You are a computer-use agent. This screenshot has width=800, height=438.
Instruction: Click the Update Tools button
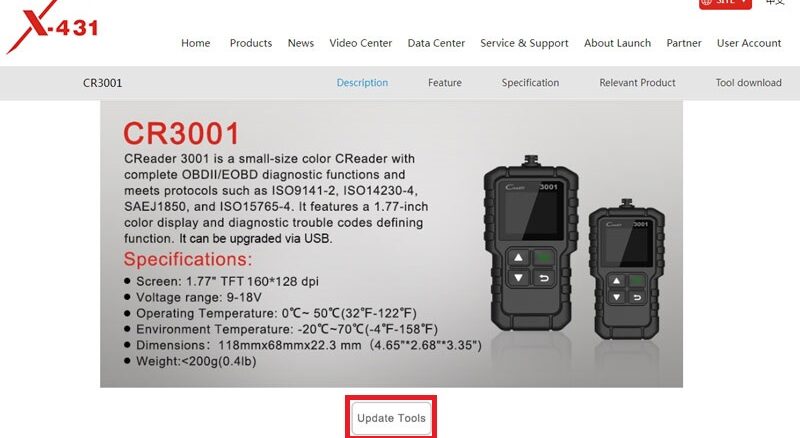(391, 418)
